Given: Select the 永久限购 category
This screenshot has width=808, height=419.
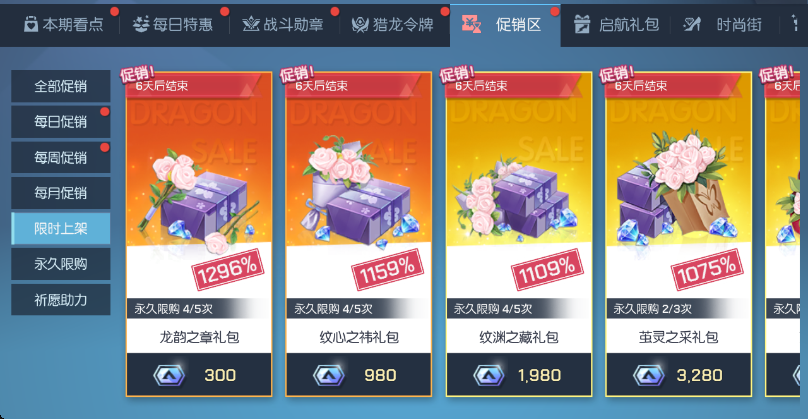Looking at the screenshot, I should 61,264.
